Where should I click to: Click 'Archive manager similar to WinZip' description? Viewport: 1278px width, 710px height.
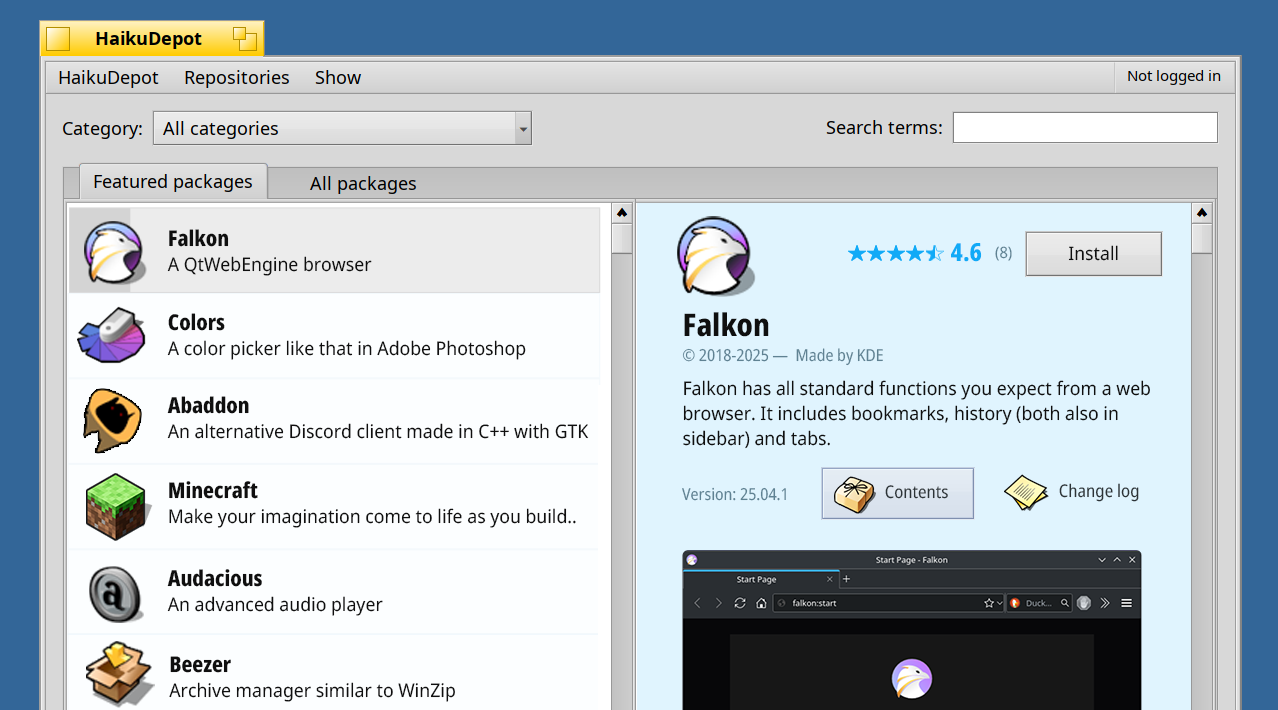[313, 691]
